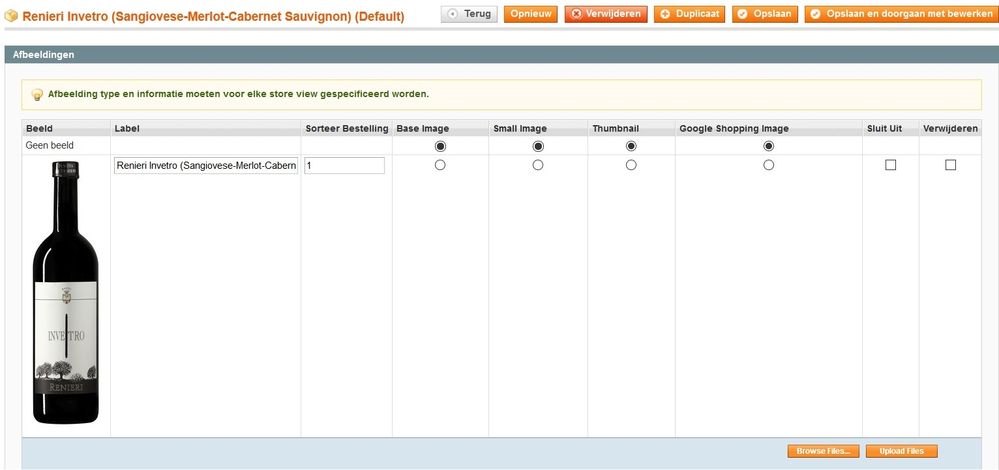The width and height of the screenshot is (999, 470).
Task: Click the Verwijderen delete product button
Action: [x=605, y=14]
